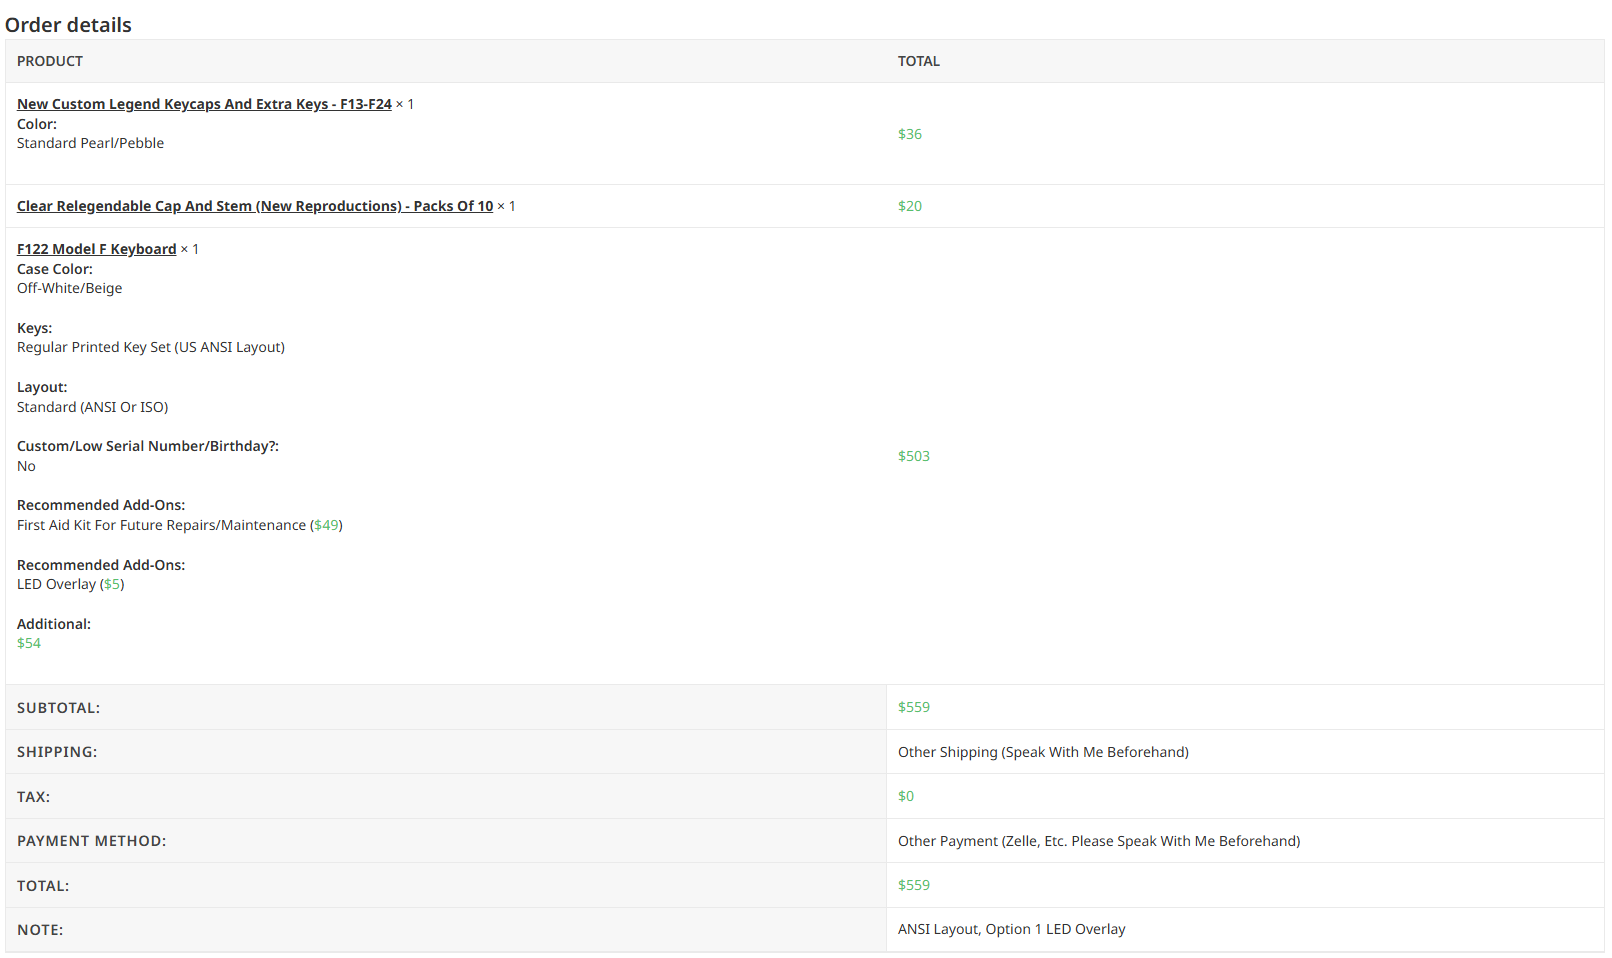
Task: Select the Standard Pearl/Pebble color value
Action: point(91,143)
